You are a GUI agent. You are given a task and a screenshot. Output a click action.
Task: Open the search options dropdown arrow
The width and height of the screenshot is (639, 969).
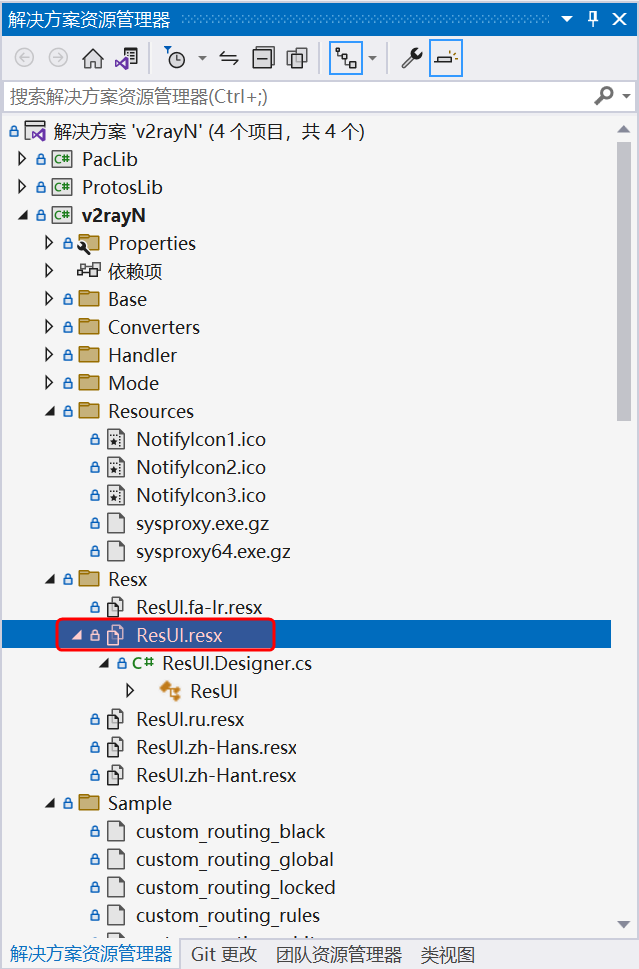627,96
